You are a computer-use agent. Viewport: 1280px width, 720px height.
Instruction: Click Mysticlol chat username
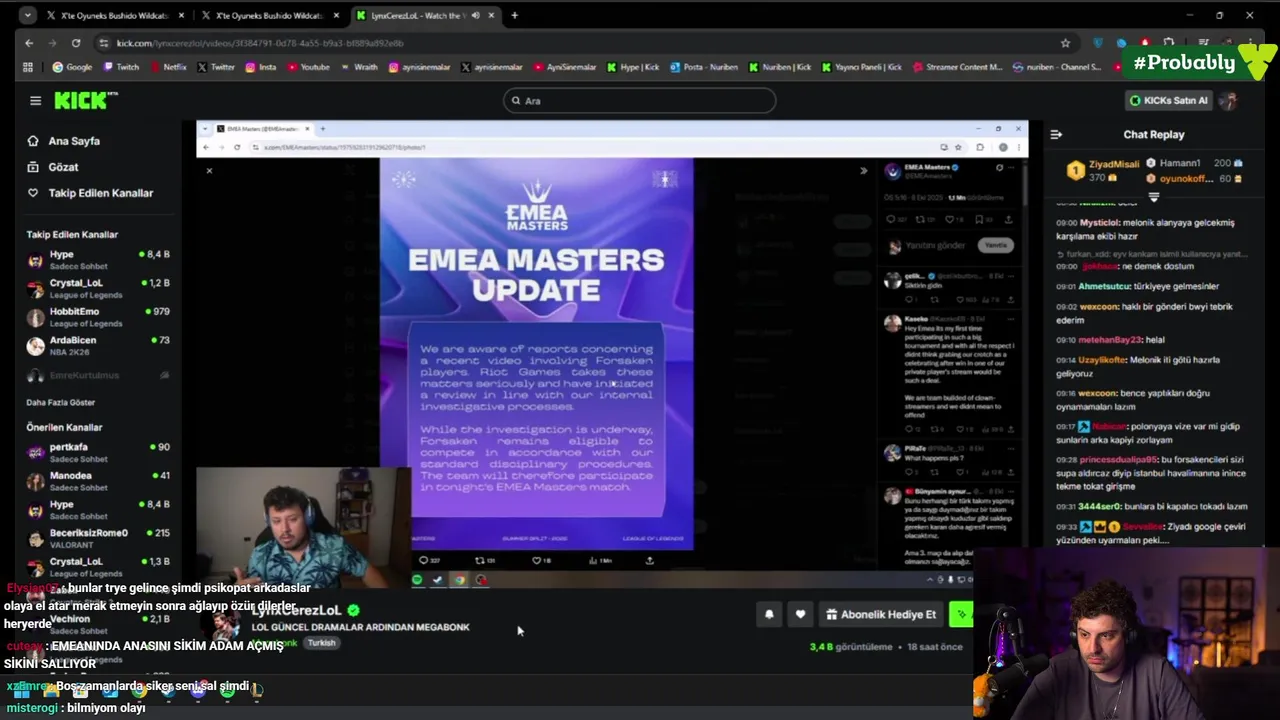click(x=1100, y=223)
